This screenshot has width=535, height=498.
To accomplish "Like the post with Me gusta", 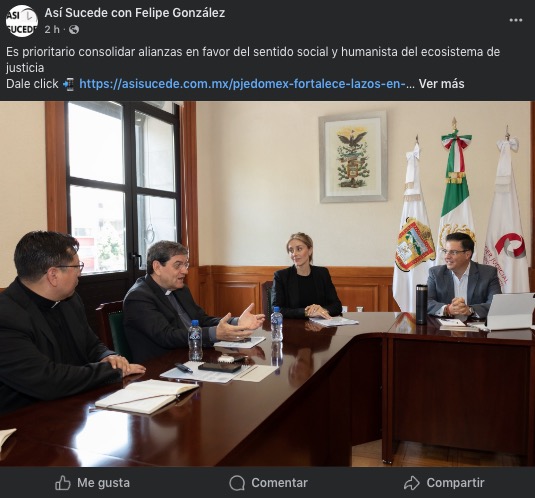I will [x=92, y=483].
